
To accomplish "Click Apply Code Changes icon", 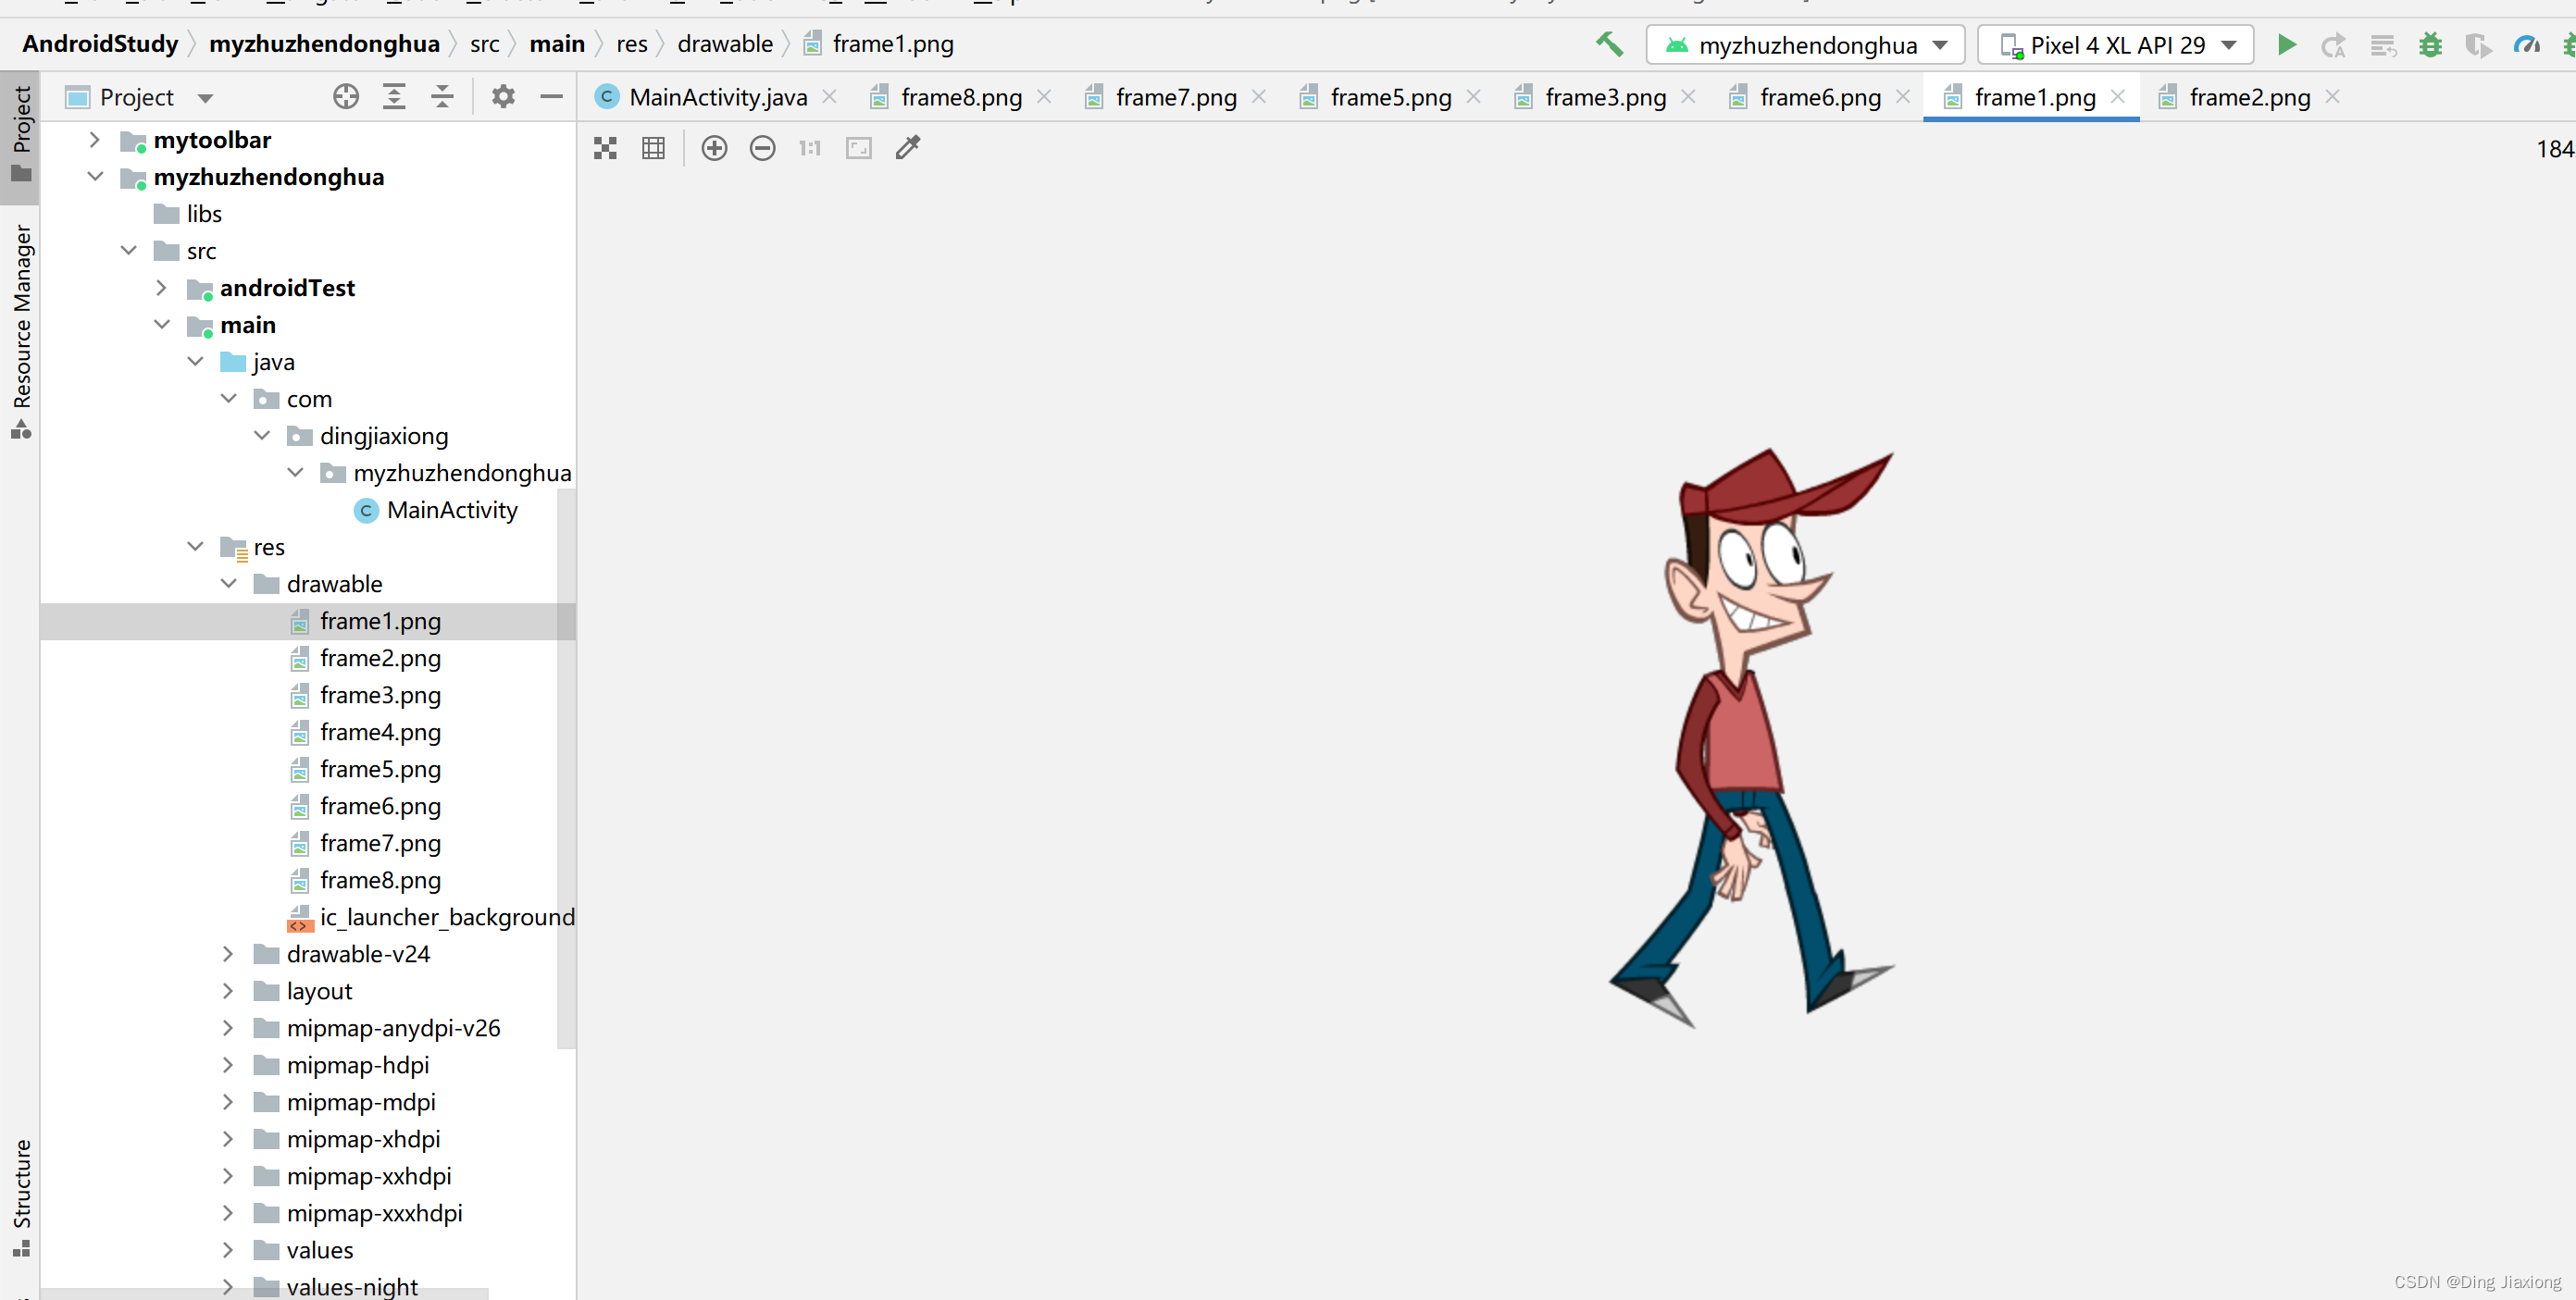I will point(2383,45).
